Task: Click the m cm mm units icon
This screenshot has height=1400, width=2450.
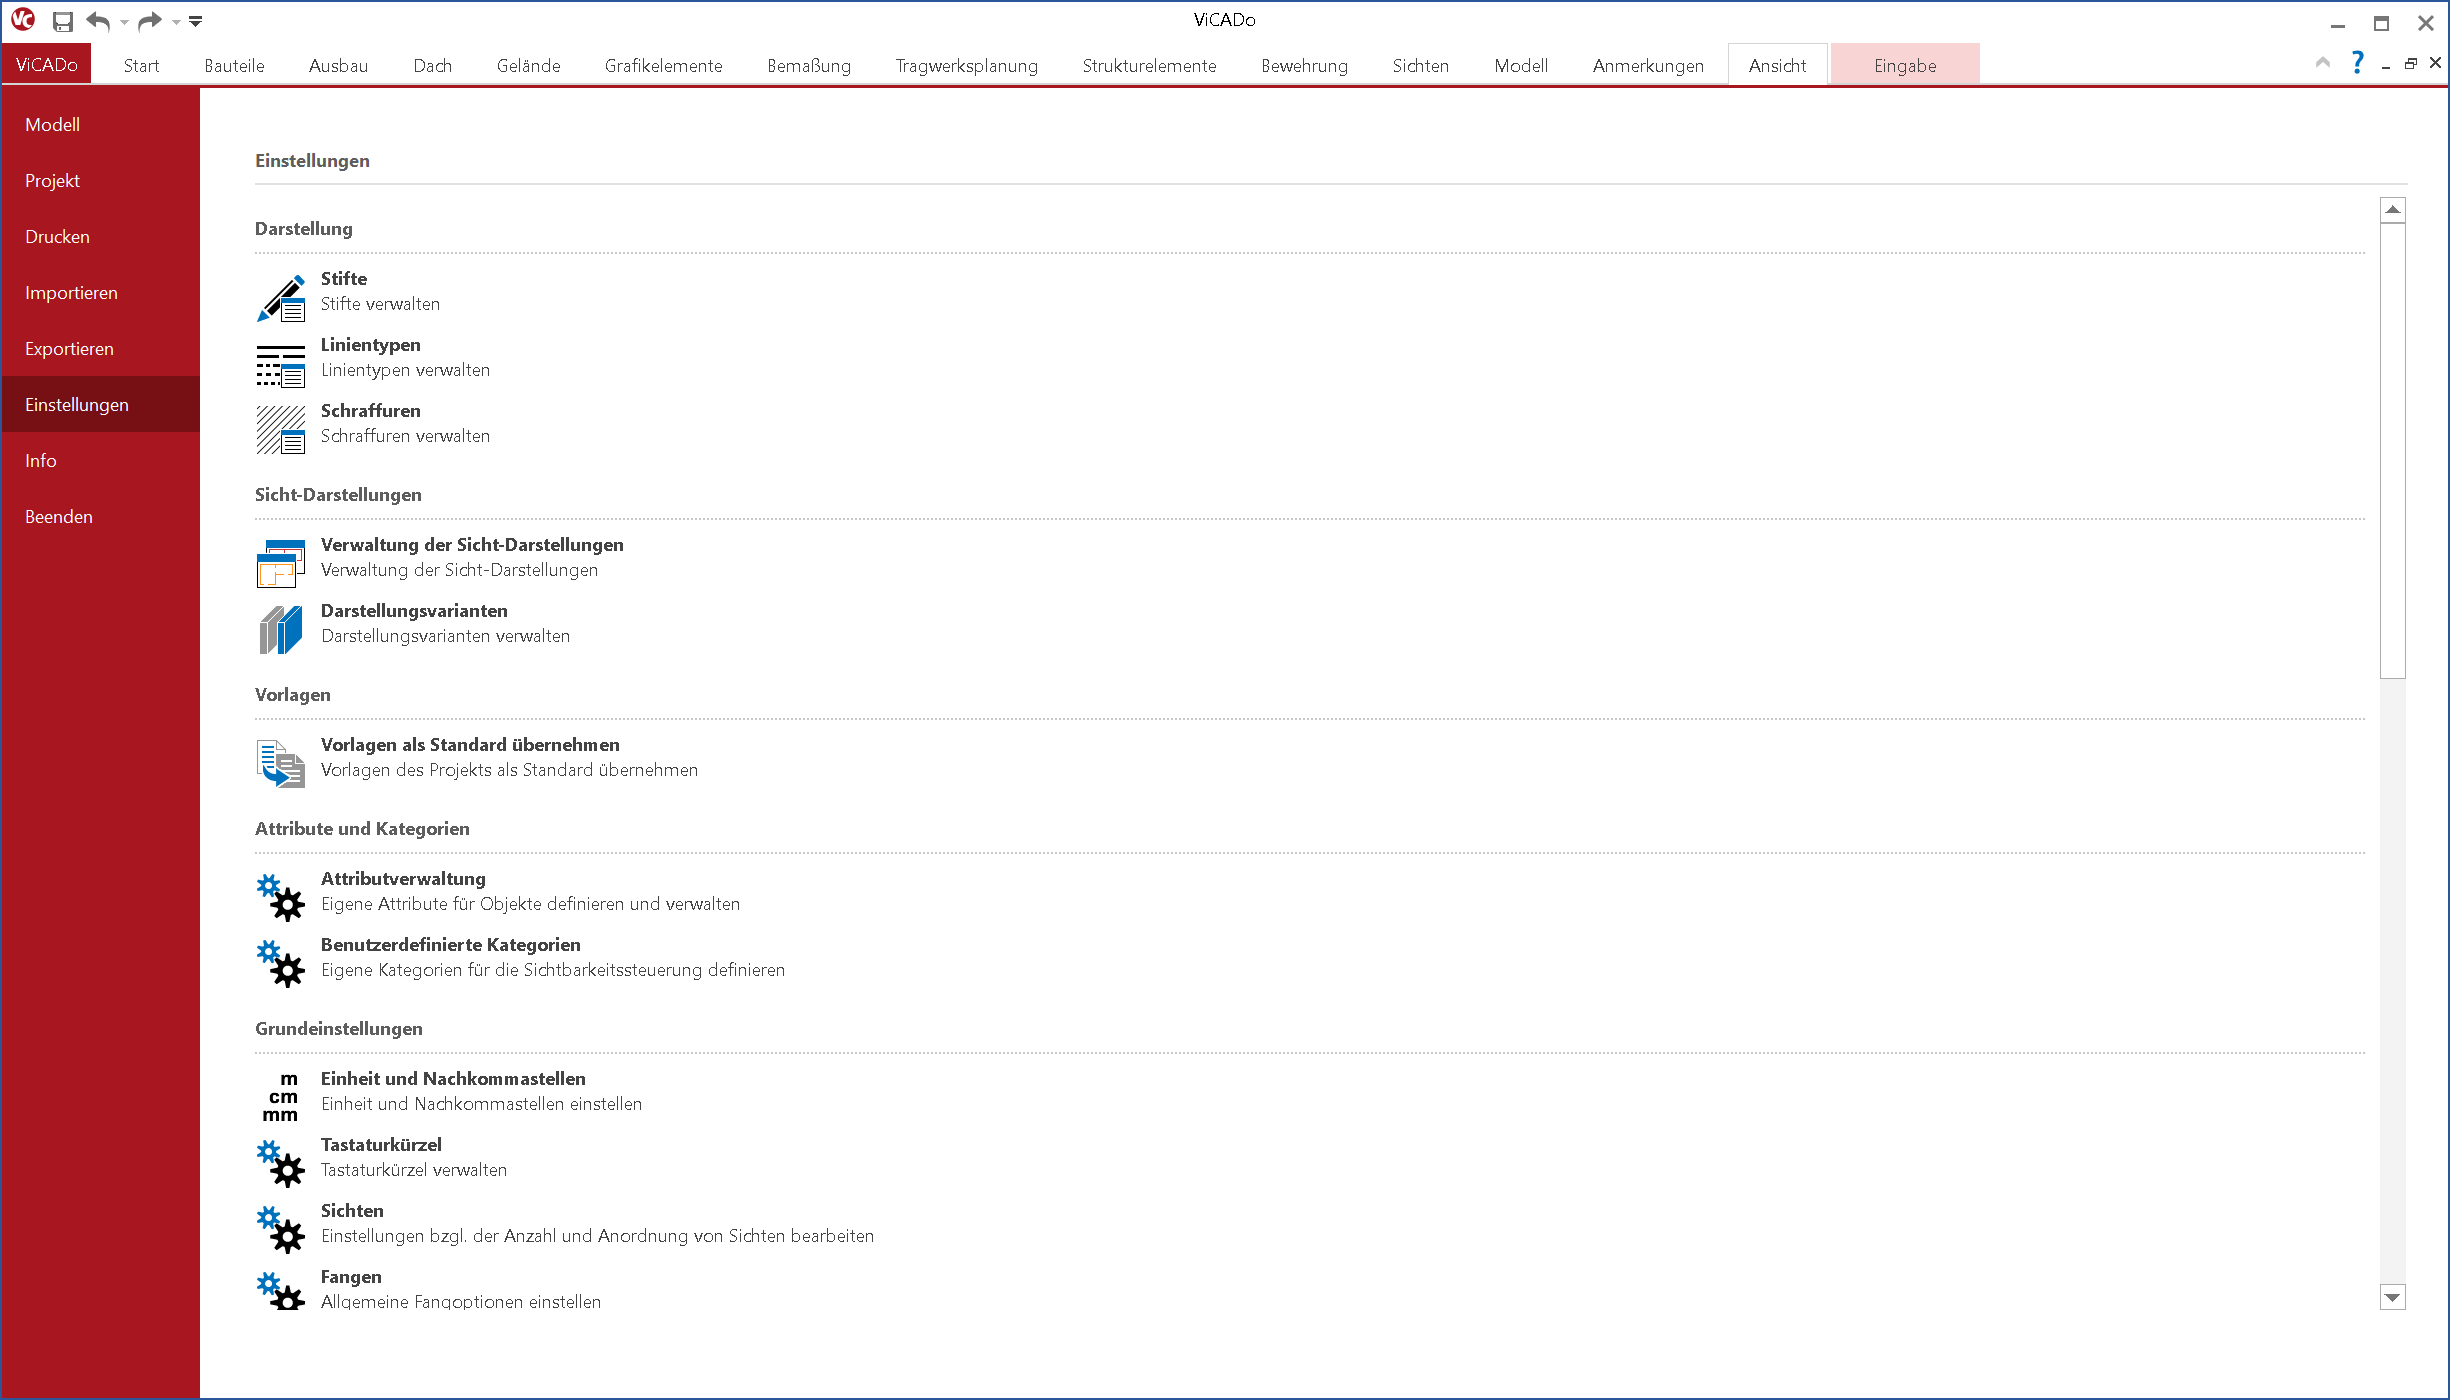Action: point(281,1098)
